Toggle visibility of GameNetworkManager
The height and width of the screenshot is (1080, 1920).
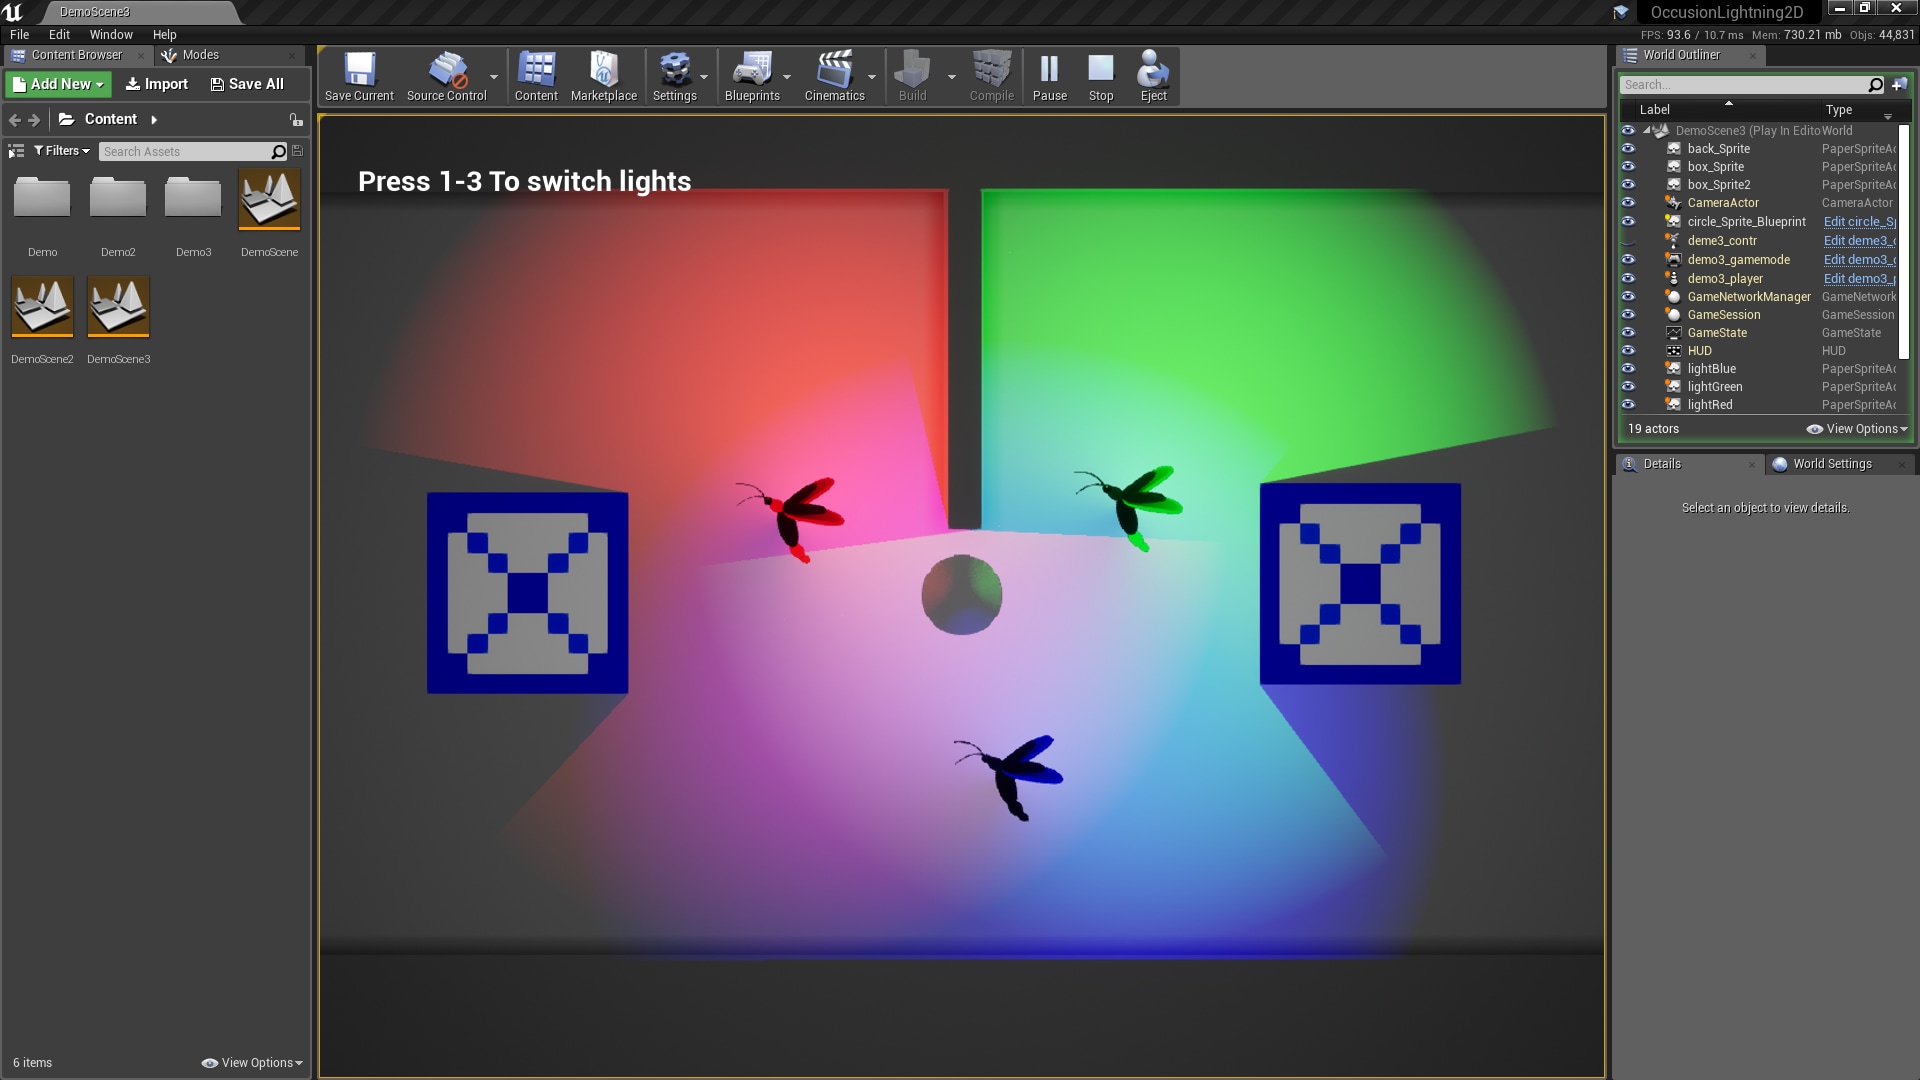(1630, 297)
